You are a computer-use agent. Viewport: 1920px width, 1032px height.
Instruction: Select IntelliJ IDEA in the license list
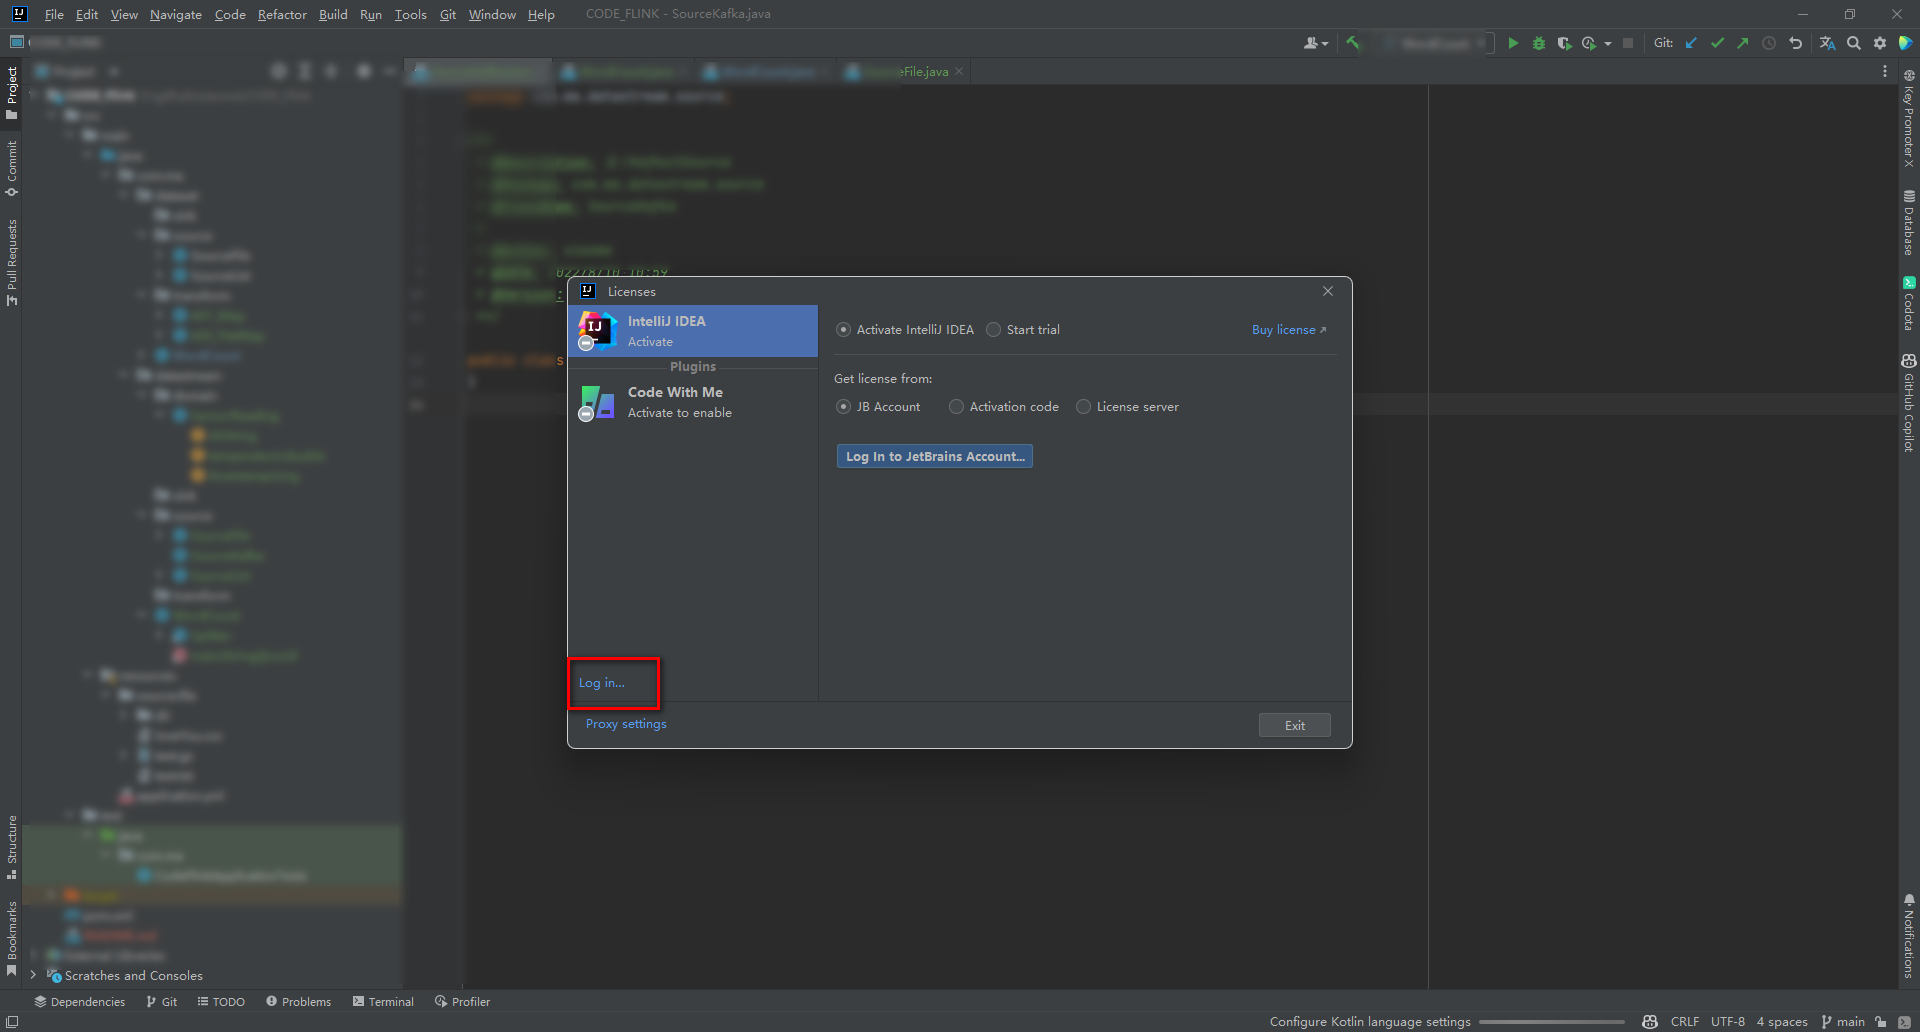(x=693, y=331)
